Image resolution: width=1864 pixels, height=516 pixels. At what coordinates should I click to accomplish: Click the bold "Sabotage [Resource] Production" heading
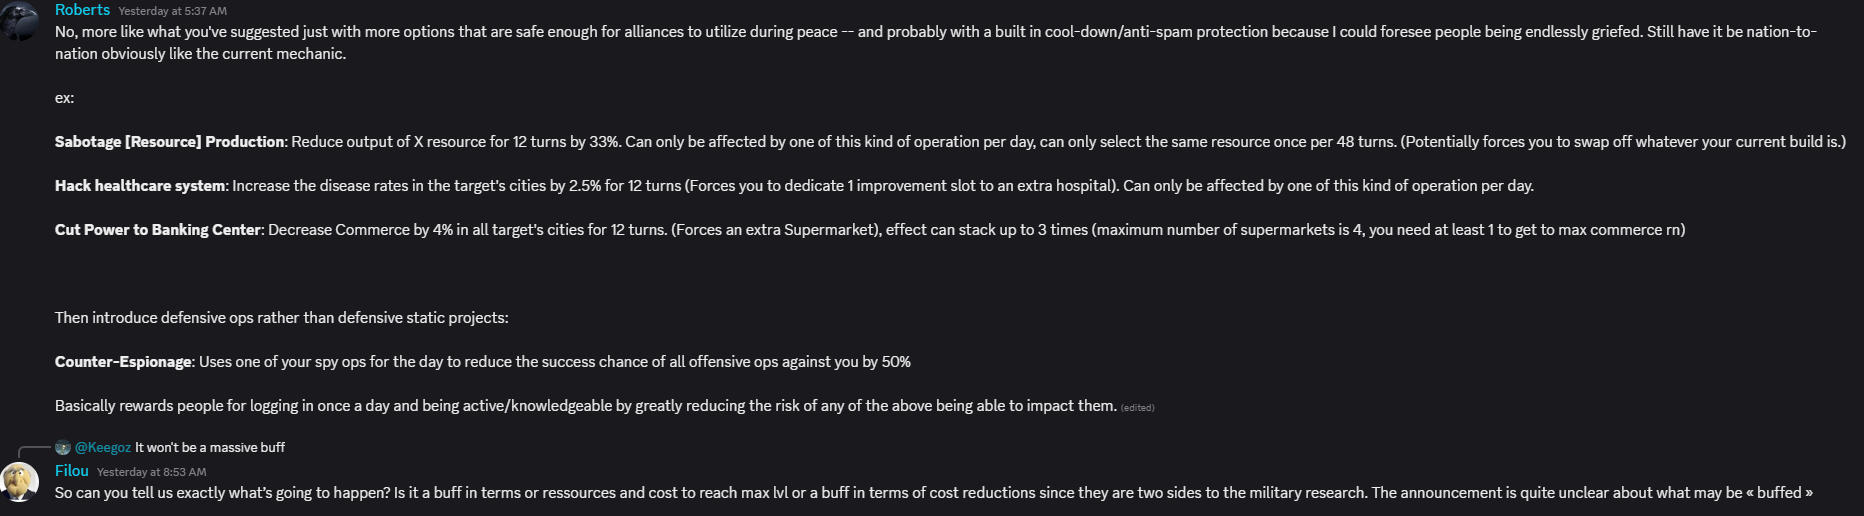[169, 142]
